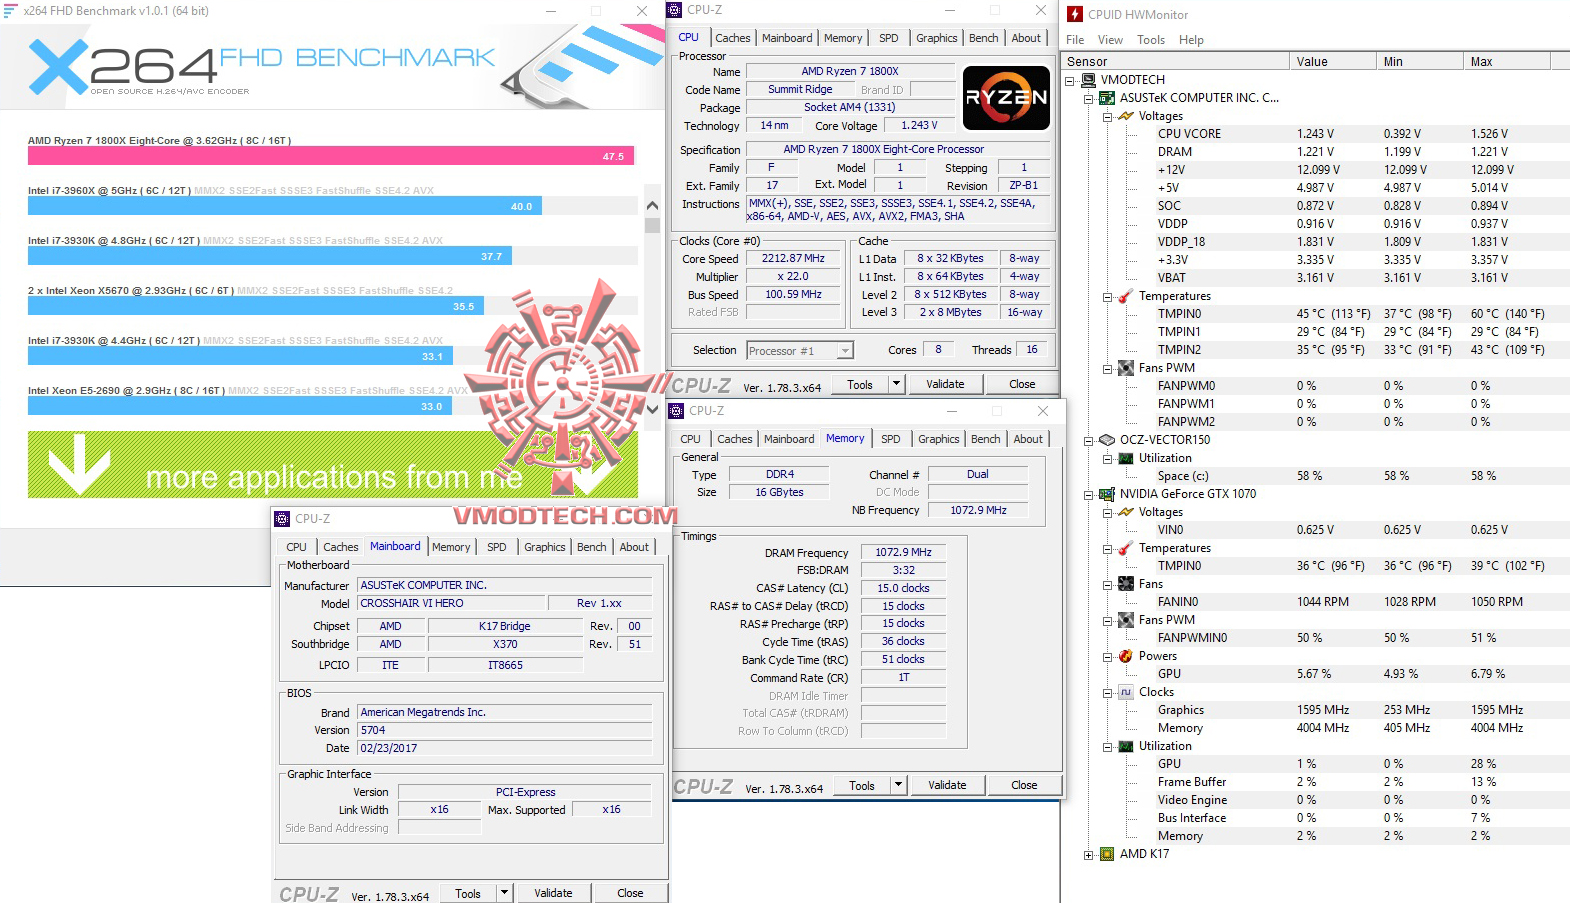
Task: Switch to Caches tab in top CPU-Z window
Action: point(733,38)
